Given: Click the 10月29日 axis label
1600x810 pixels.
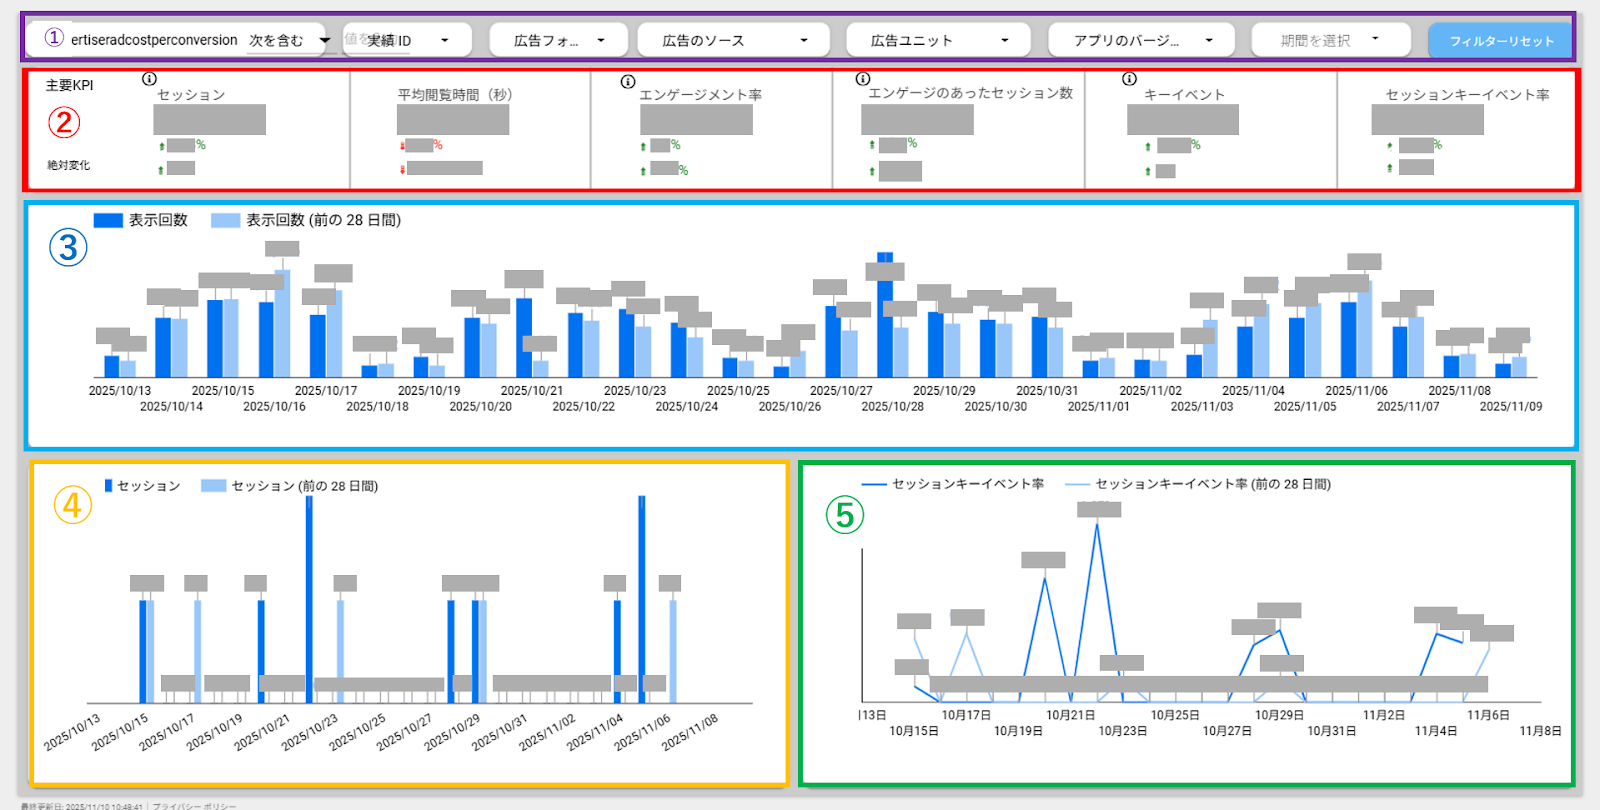Looking at the screenshot, I should [x=1280, y=715].
